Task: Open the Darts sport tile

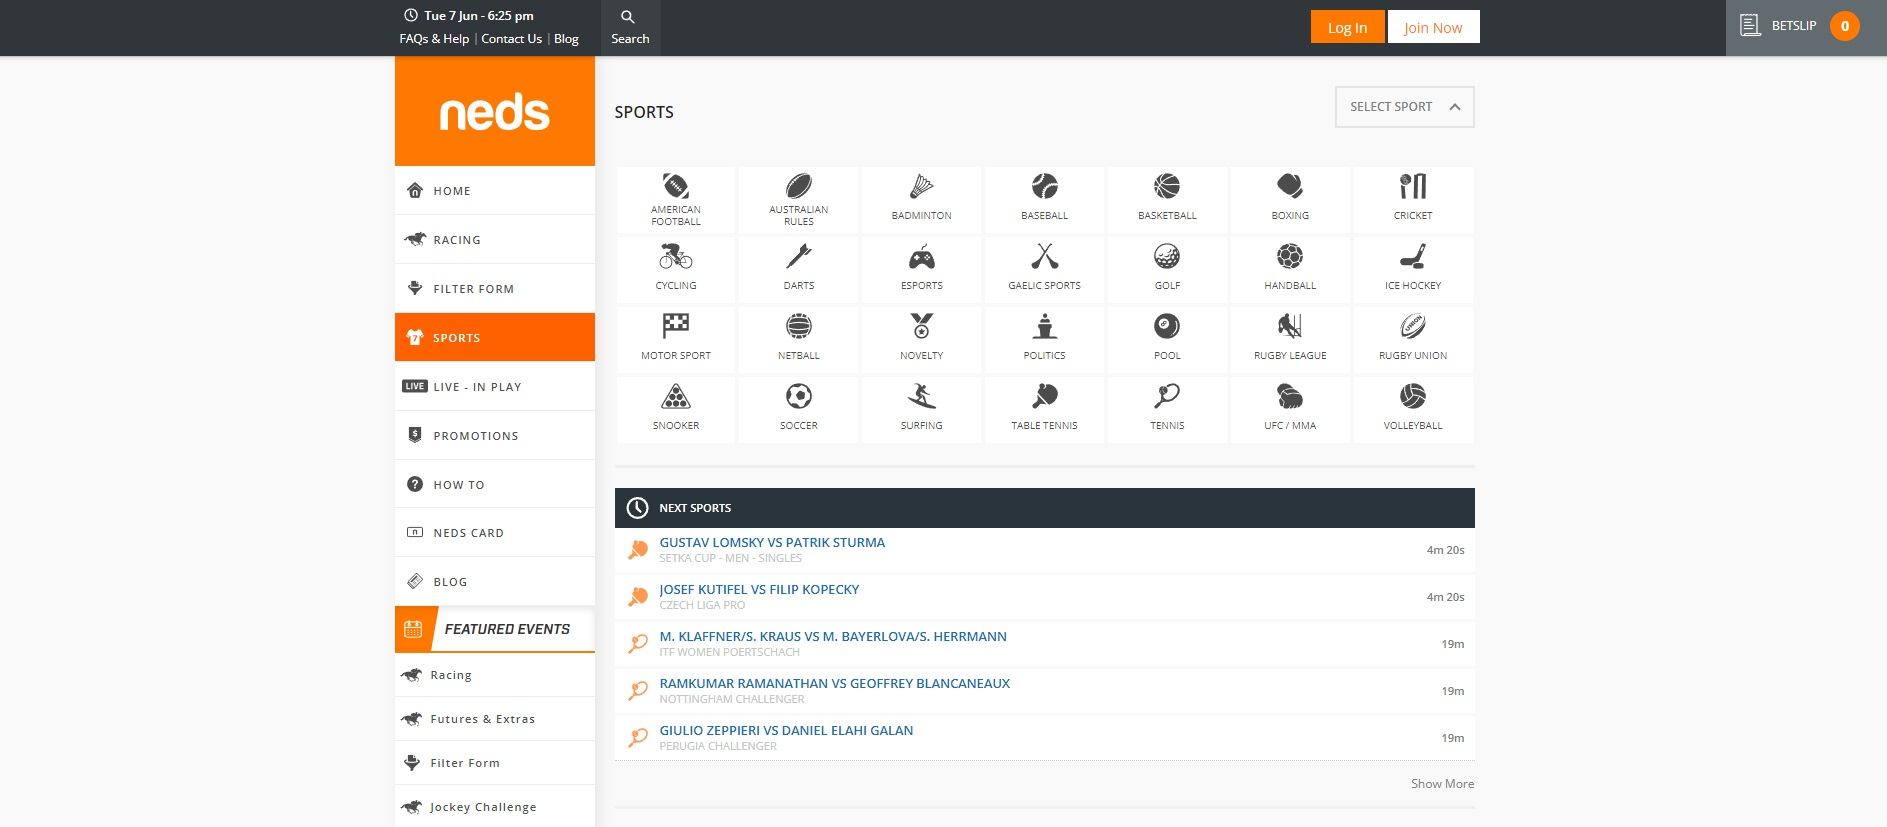Action: pos(799,270)
